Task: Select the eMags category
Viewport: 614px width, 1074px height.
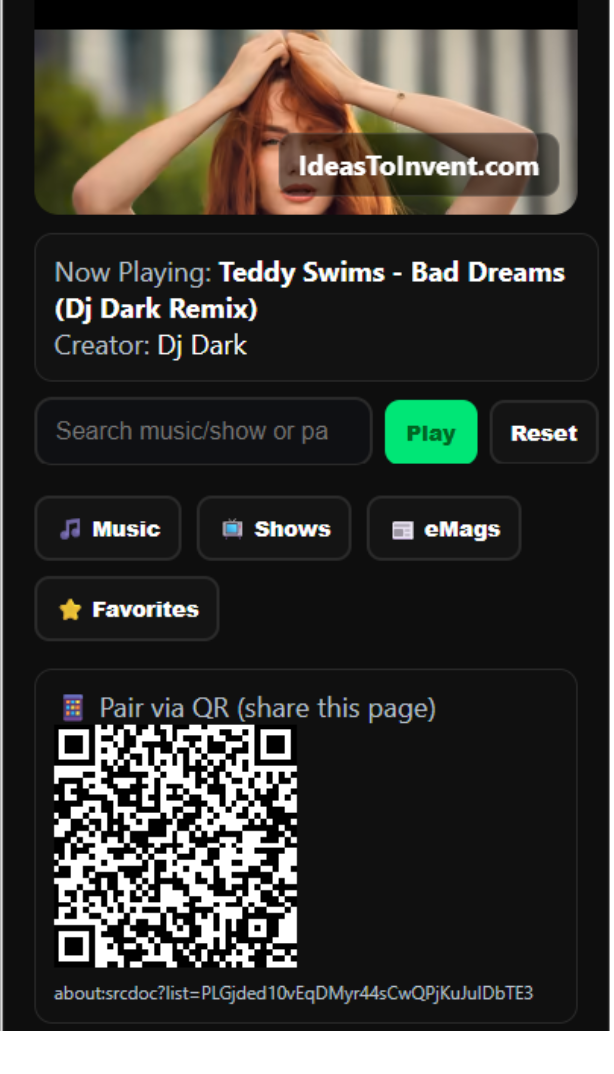Action: tap(444, 528)
